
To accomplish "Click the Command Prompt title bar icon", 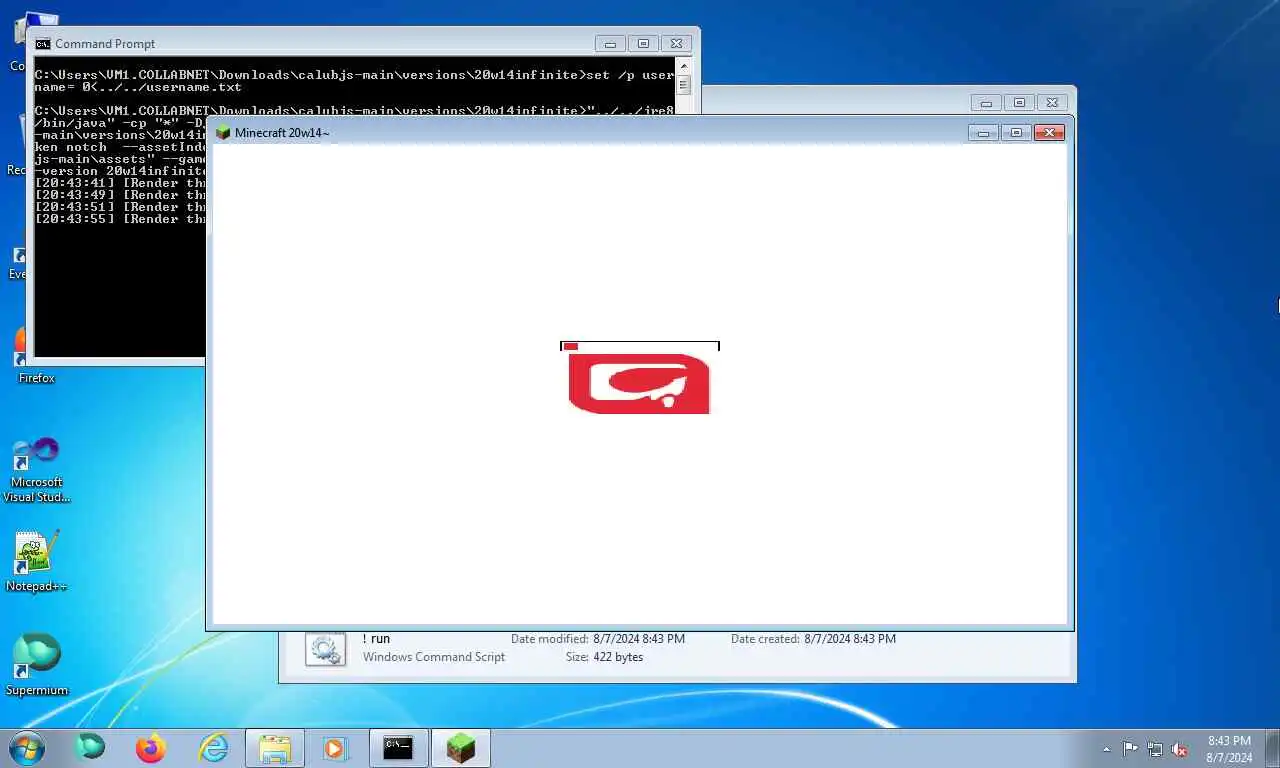I will [43, 44].
